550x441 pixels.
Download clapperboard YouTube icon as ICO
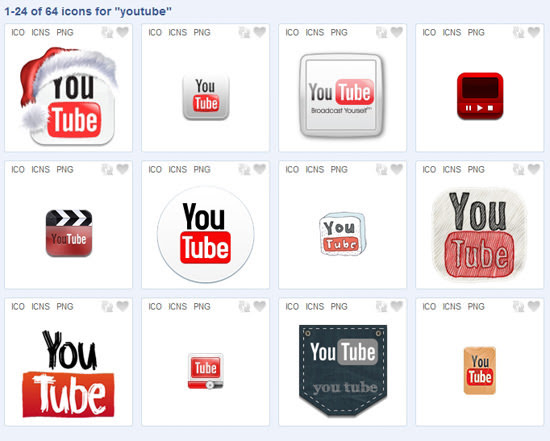(18, 169)
